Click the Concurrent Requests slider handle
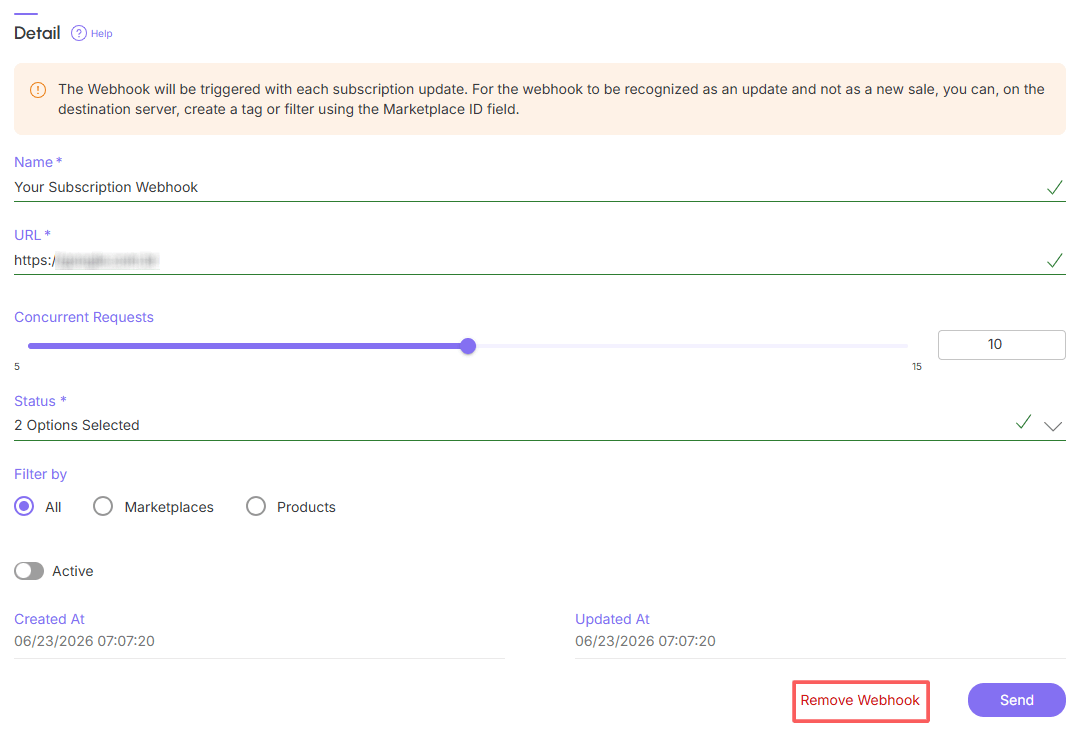The image size is (1075, 730). click(x=468, y=346)
